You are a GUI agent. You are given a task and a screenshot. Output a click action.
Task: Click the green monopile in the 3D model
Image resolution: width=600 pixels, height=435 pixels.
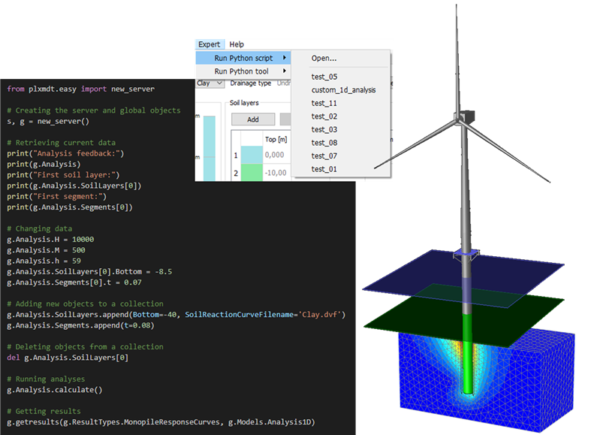click(468, 354)
